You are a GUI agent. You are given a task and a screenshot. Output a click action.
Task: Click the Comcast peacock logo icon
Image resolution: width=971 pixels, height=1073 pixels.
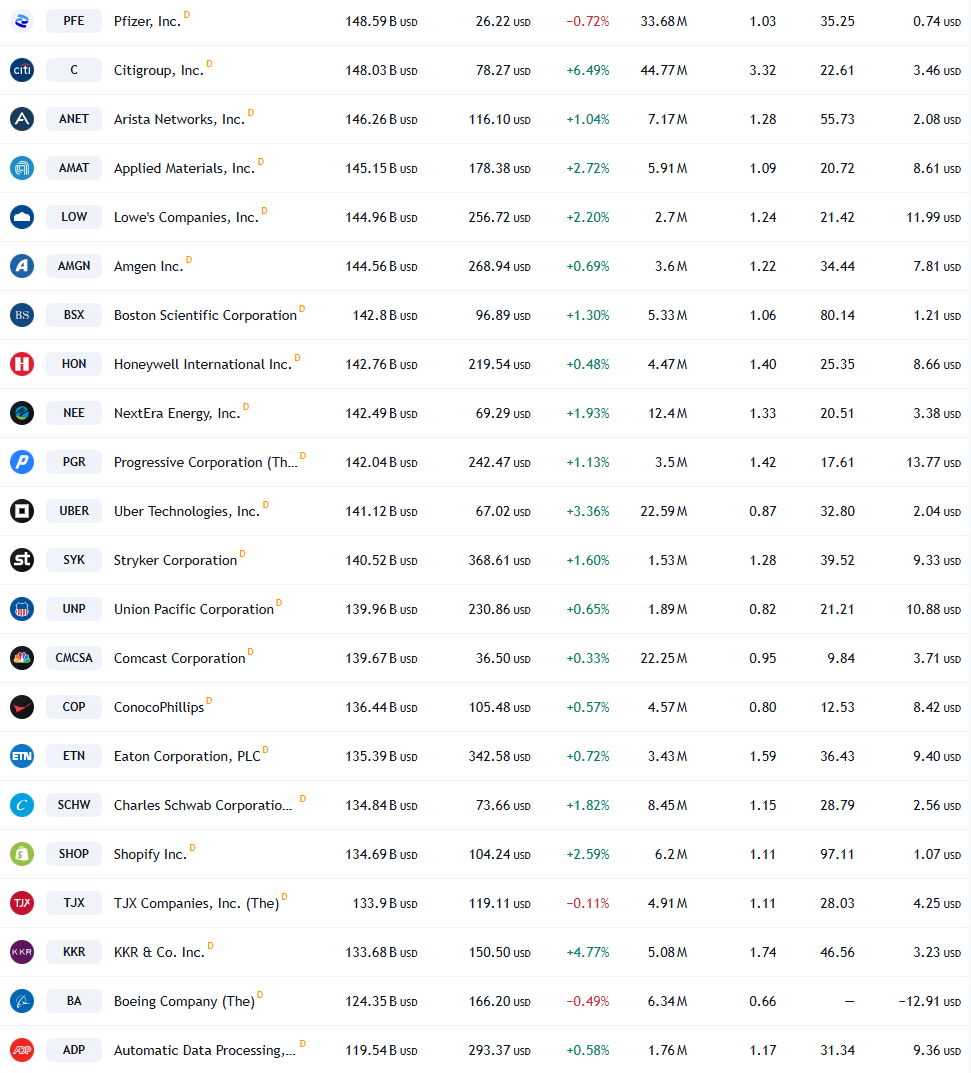pyautogui.click(x=22, y=658)
